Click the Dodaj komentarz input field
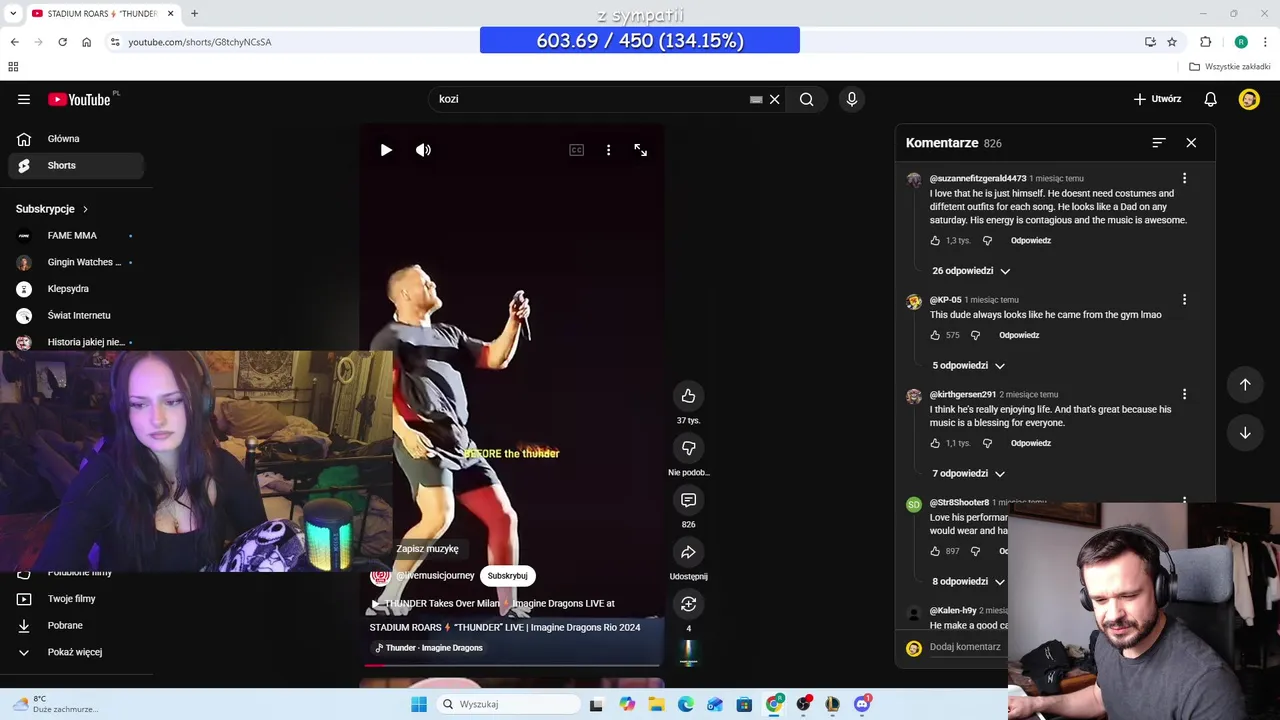Viewport: 1280px width, 720px height. 965,647
